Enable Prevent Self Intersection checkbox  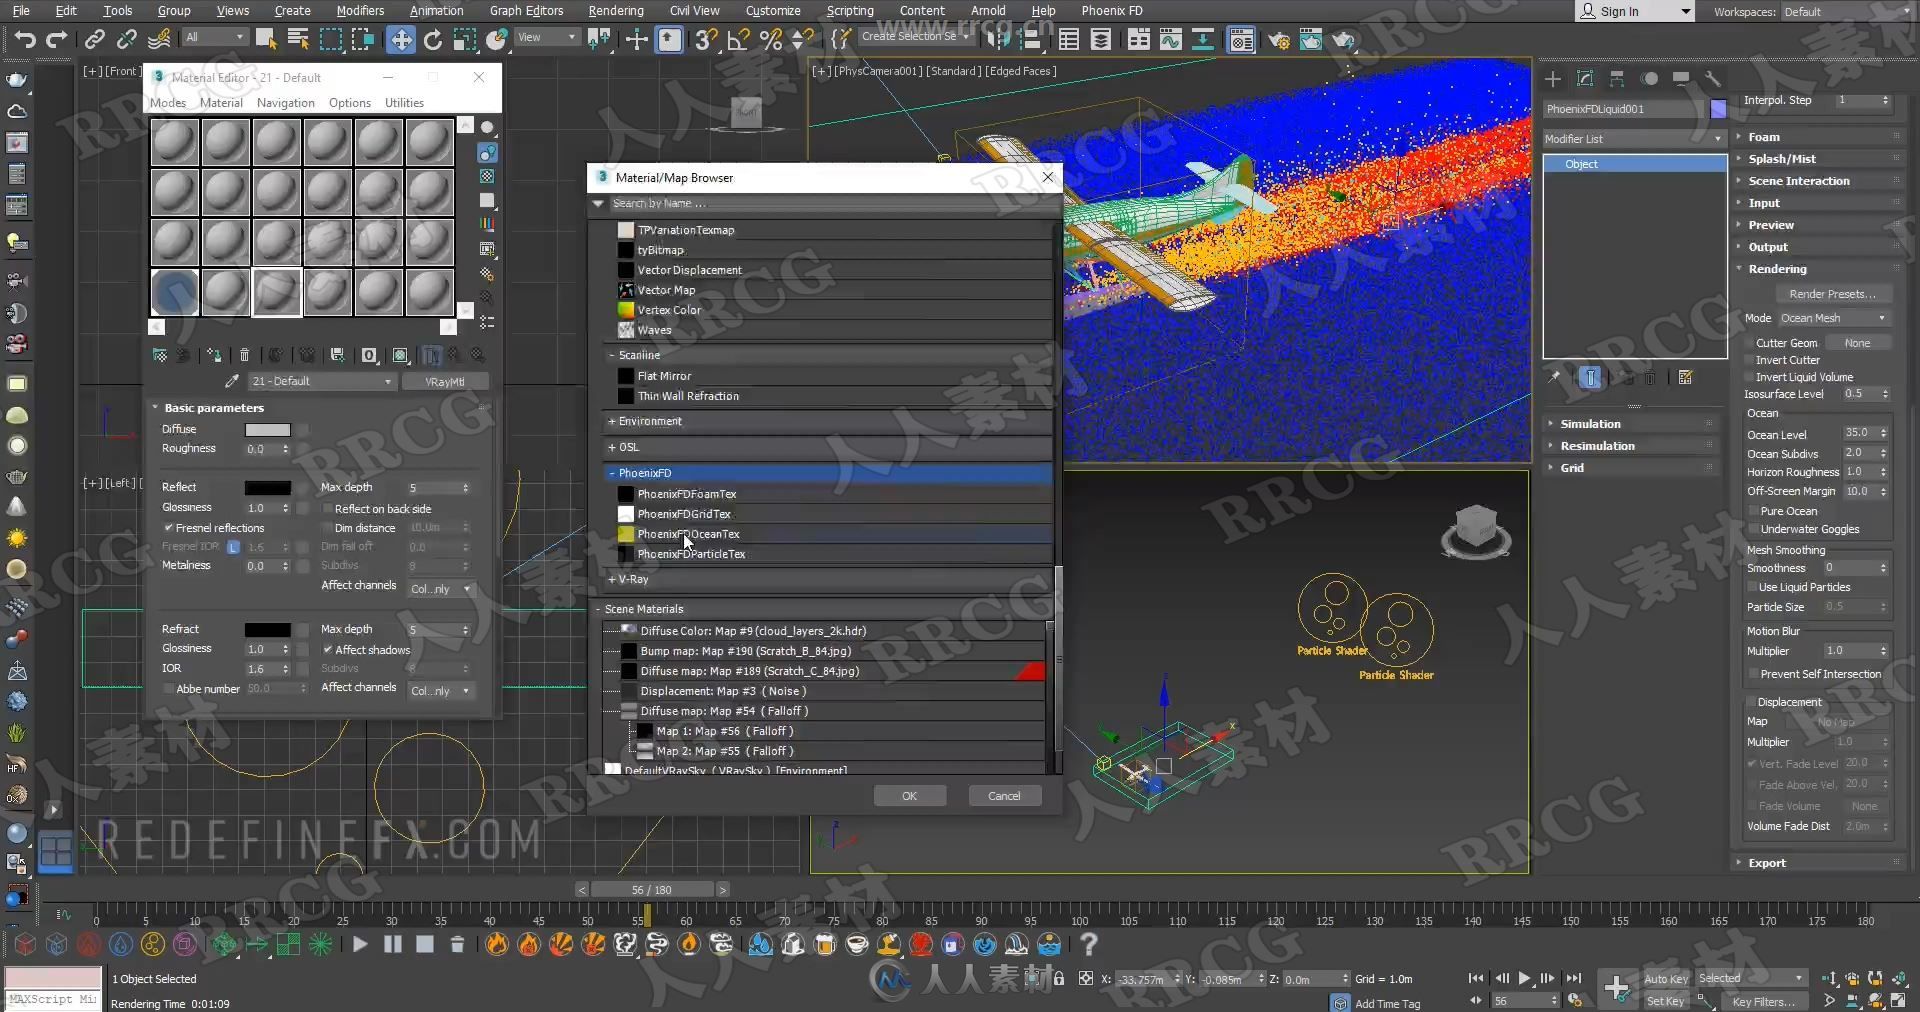(x=1752, y=675)
